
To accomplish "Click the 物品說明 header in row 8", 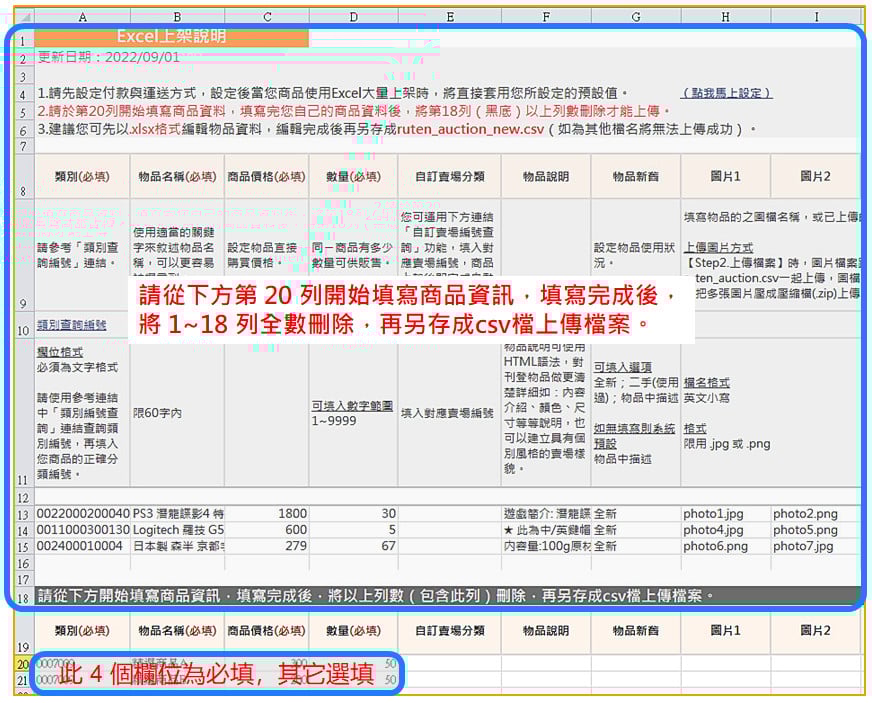I will tap(545, 177).
